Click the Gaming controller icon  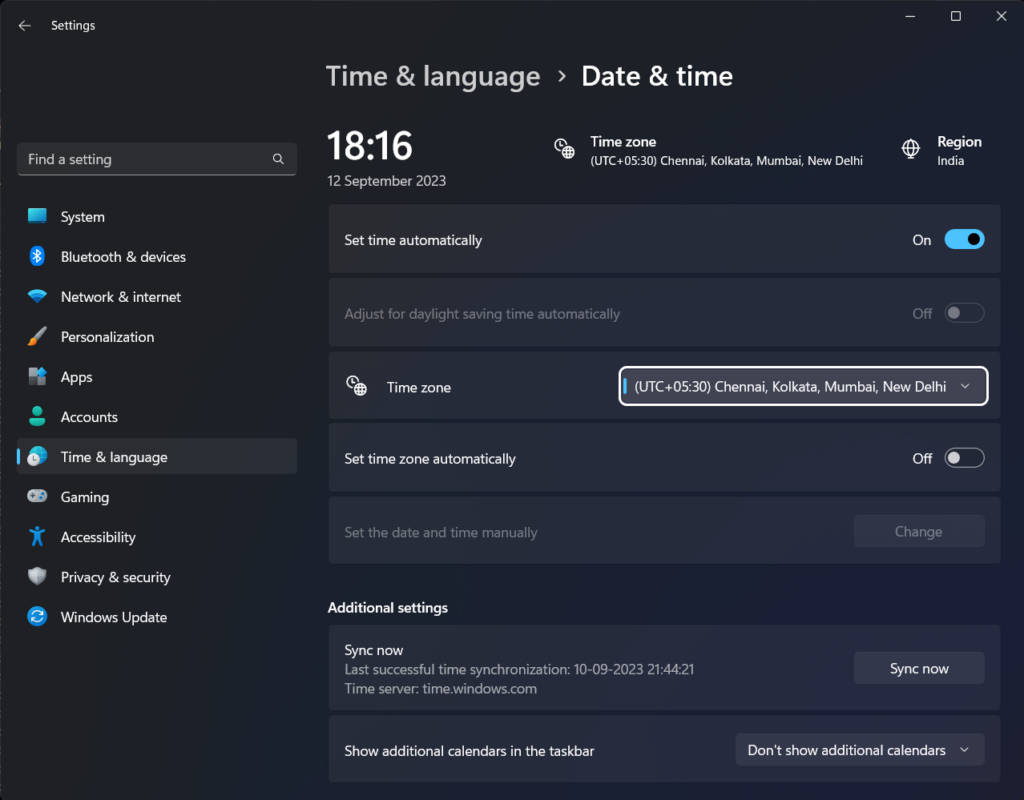(36, 497)
